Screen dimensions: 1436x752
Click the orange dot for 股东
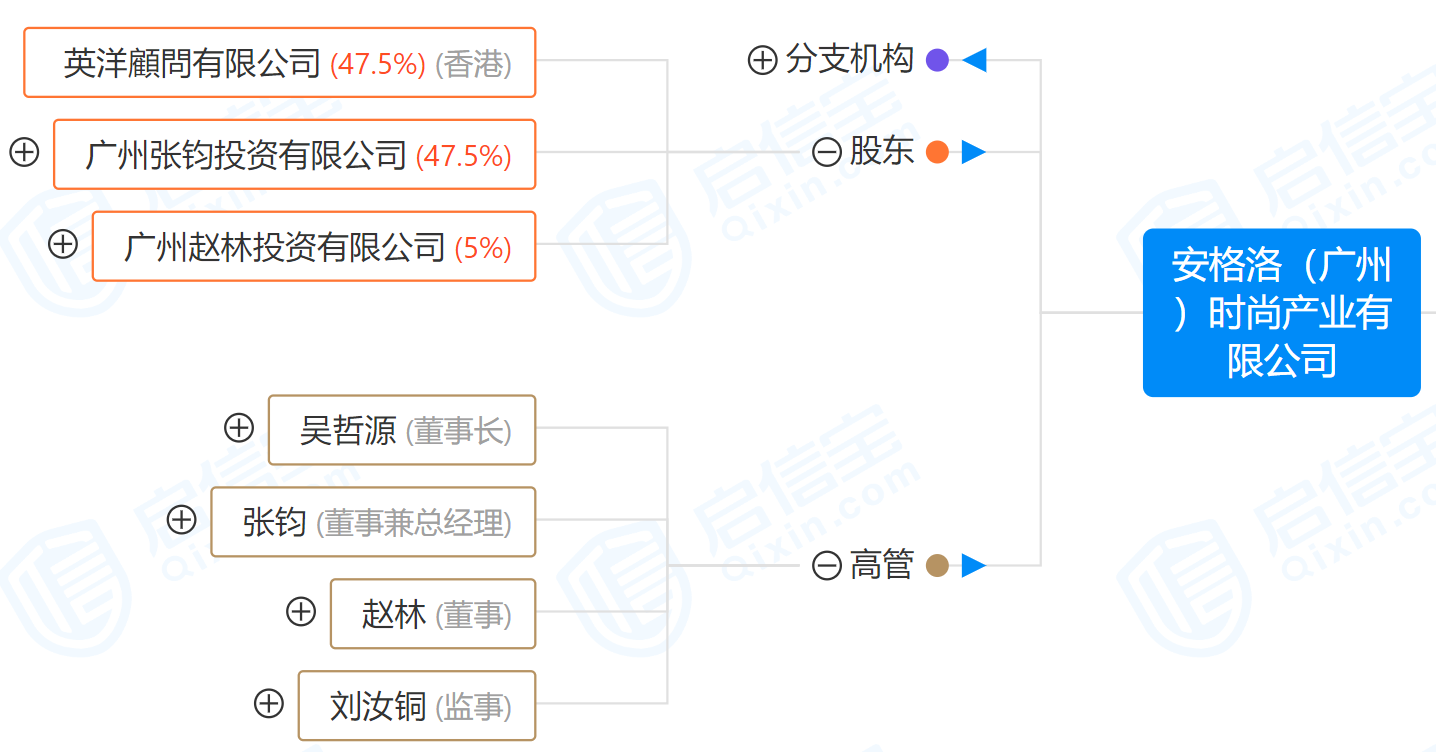click(937, 153)
